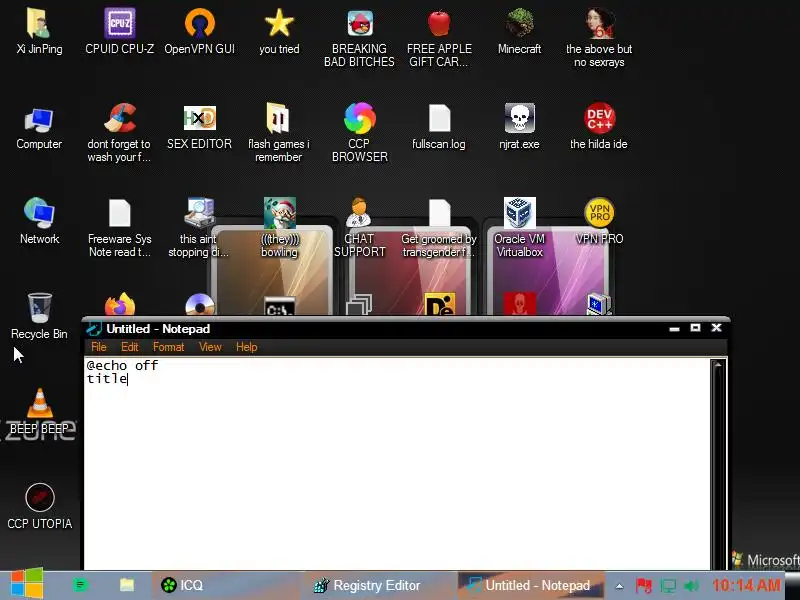The width and height of the screenshot is (800, 600).
Task: Select the Firefox icon above Notepad
Action: (120, 304)
